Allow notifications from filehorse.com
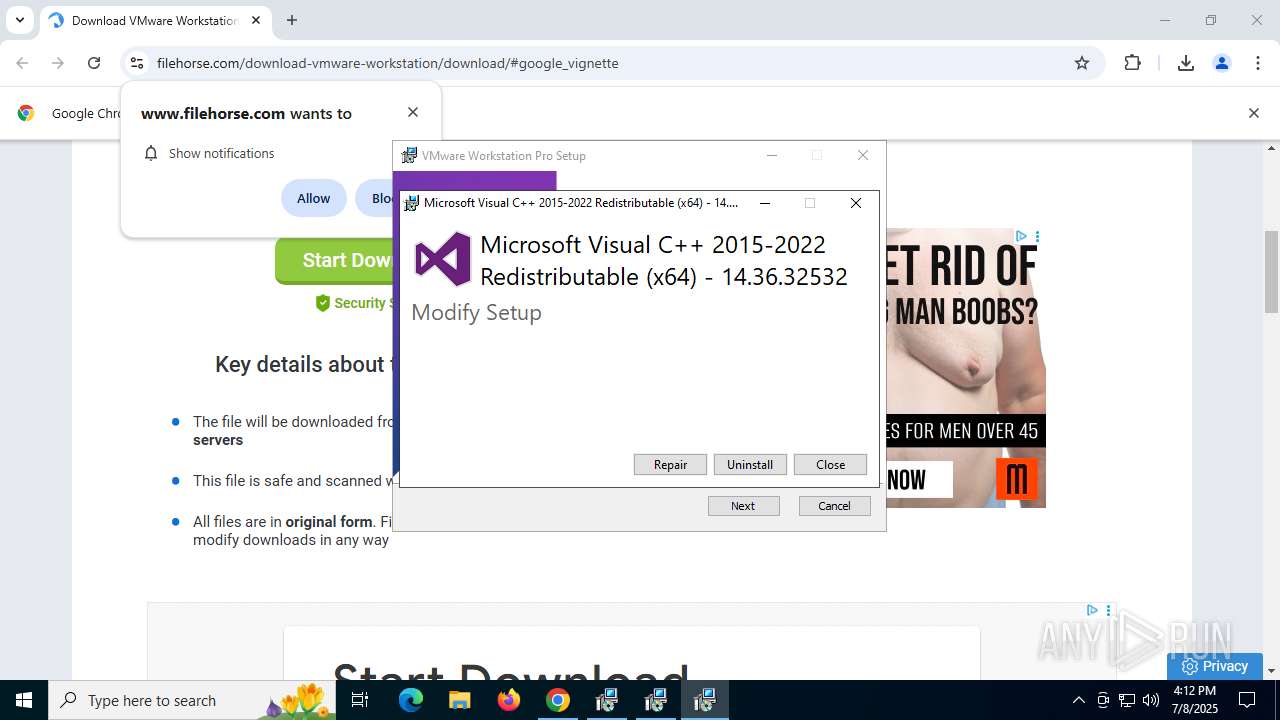Viewport: 1280px width, 720px height. [313, 198]
